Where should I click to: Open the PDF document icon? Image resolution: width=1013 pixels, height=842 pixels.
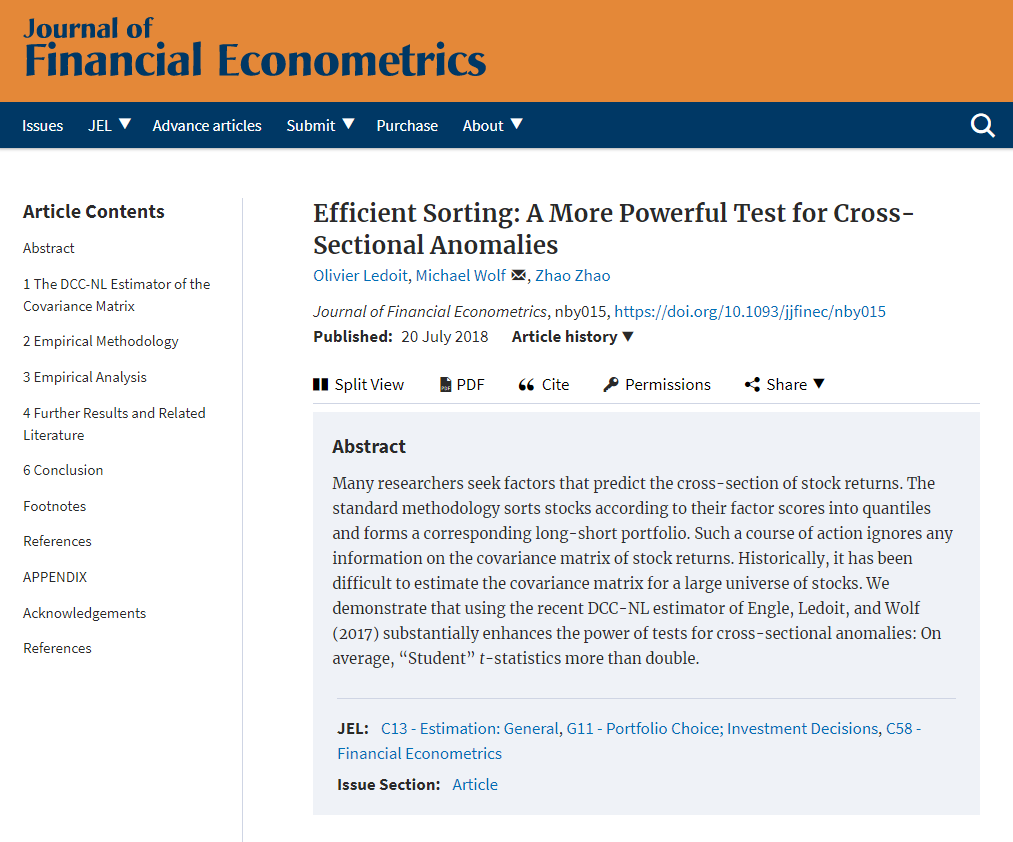[x=446, y=384]
